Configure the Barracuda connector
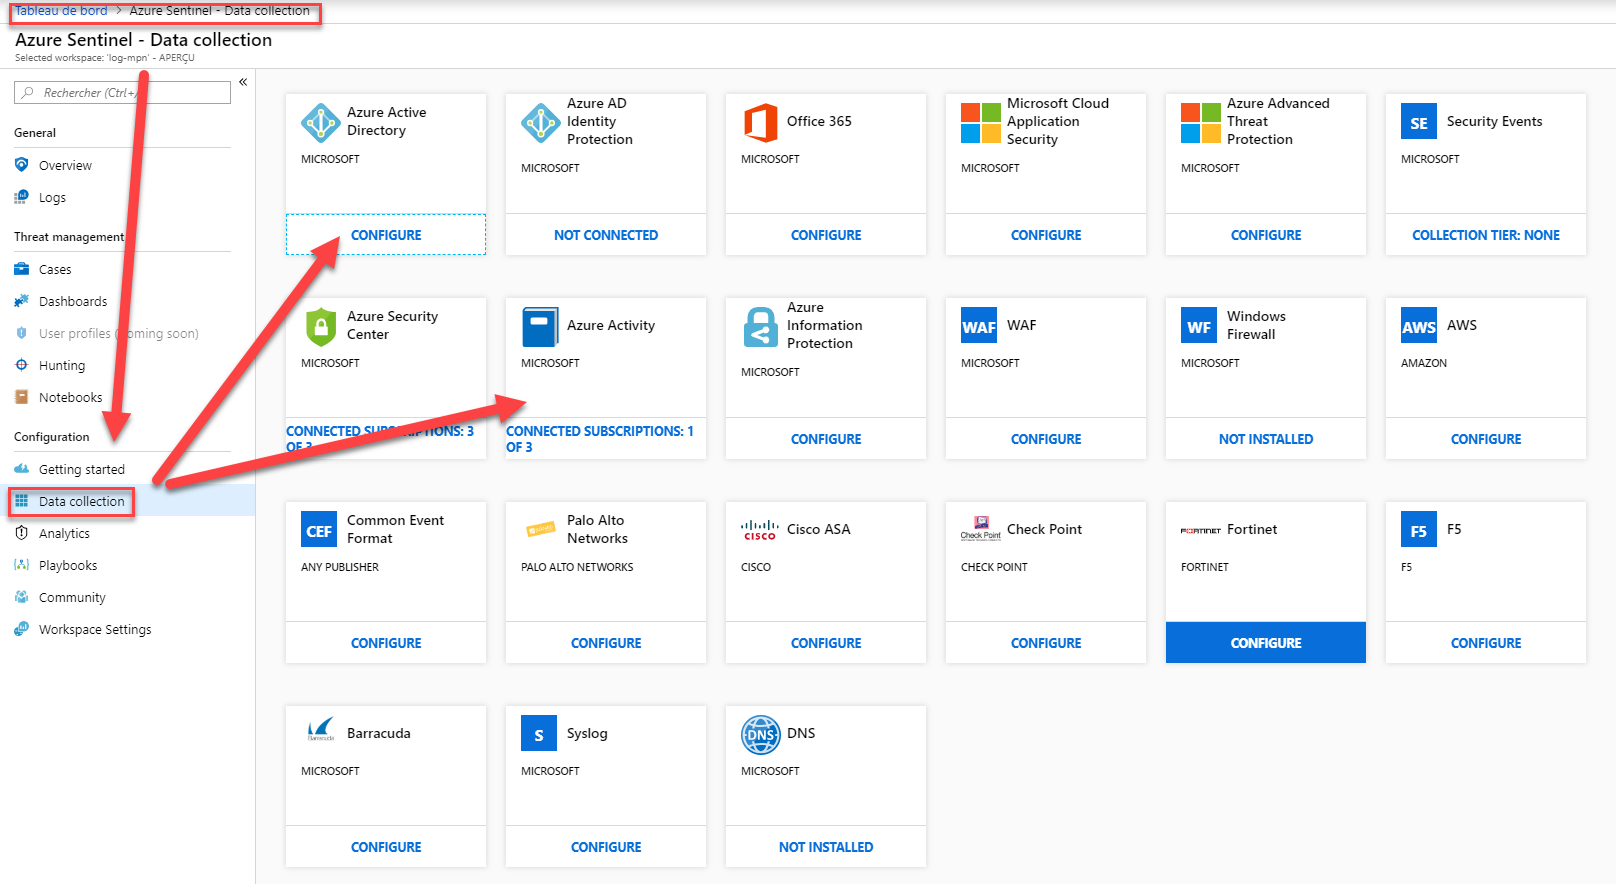Image resolution: width=1616 pixels, height=884 pixels. pos(386,847)
